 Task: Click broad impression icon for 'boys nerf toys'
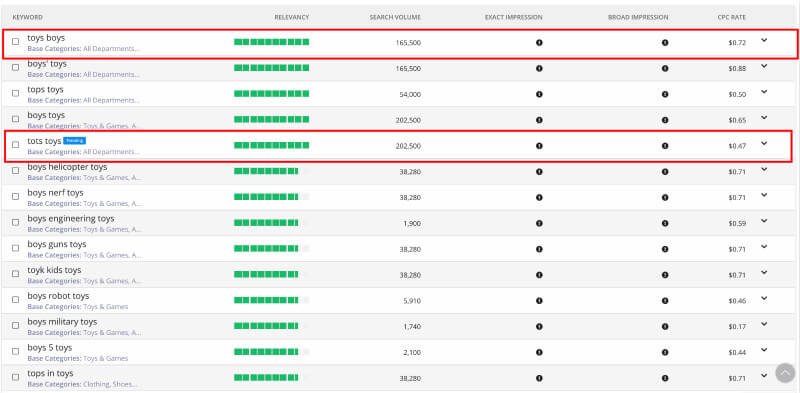[665, 198]
